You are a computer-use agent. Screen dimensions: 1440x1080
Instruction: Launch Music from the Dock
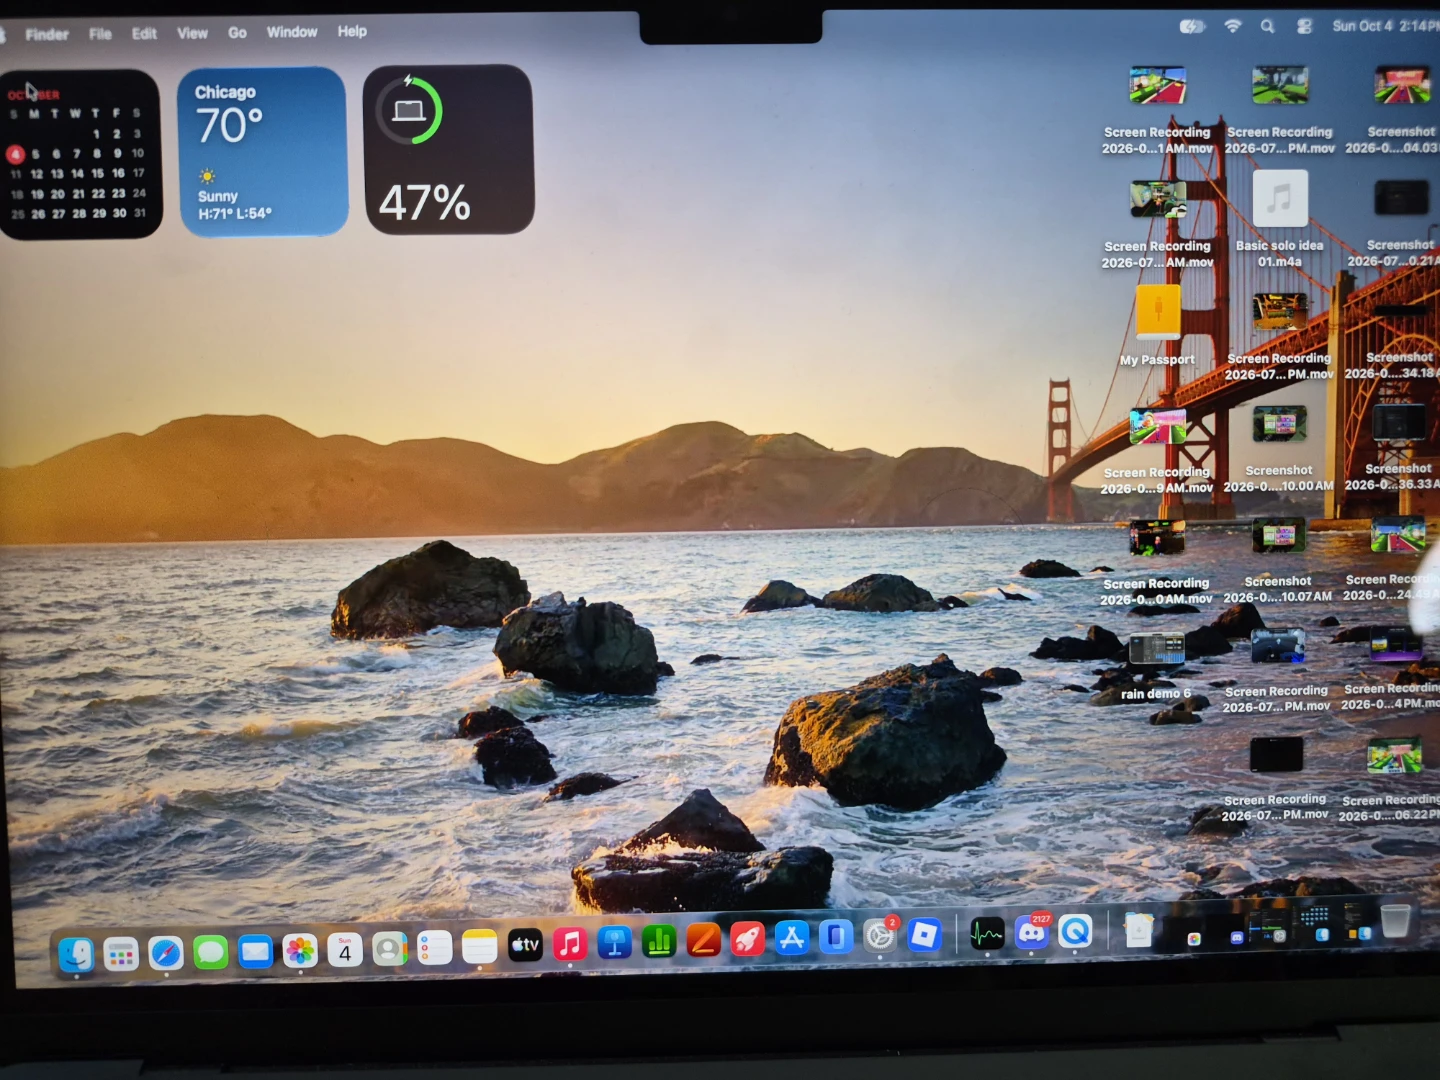570,943
